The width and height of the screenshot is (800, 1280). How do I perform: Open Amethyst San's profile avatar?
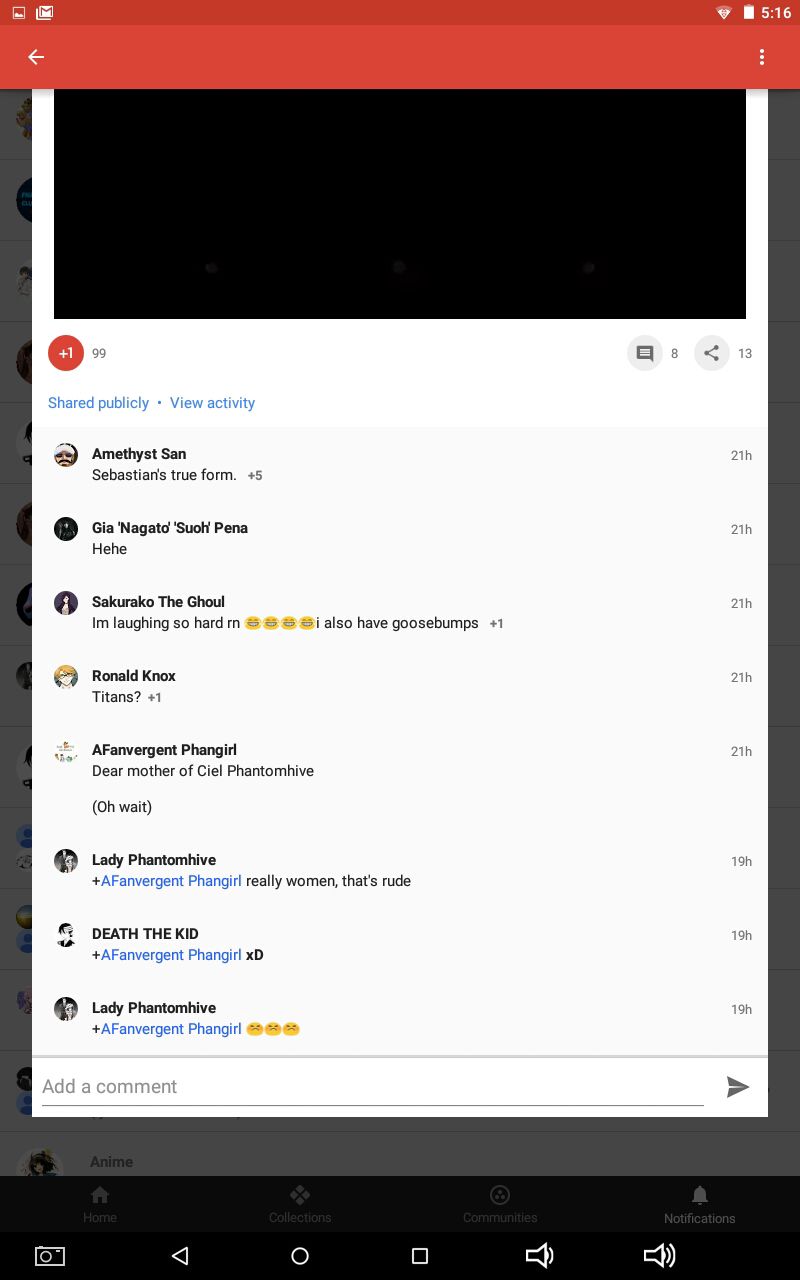66,455
